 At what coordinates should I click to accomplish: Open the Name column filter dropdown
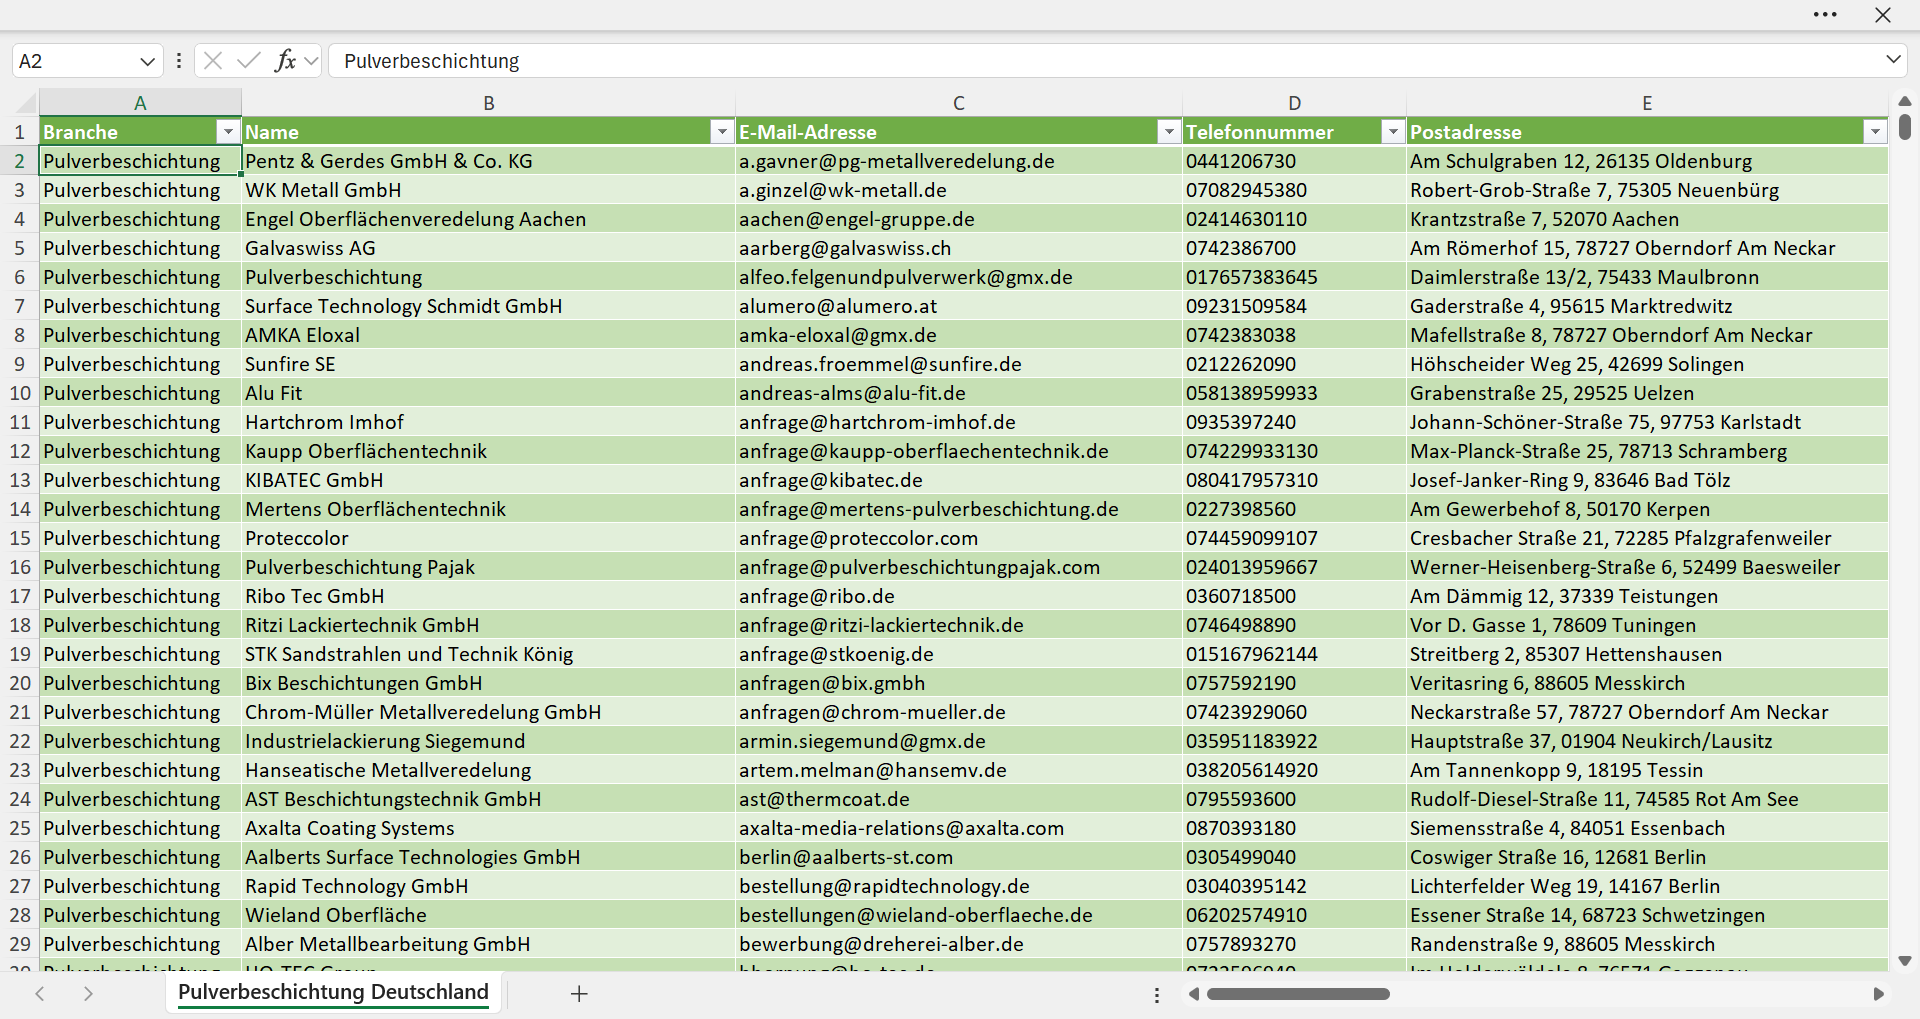(x=722, y=132)
